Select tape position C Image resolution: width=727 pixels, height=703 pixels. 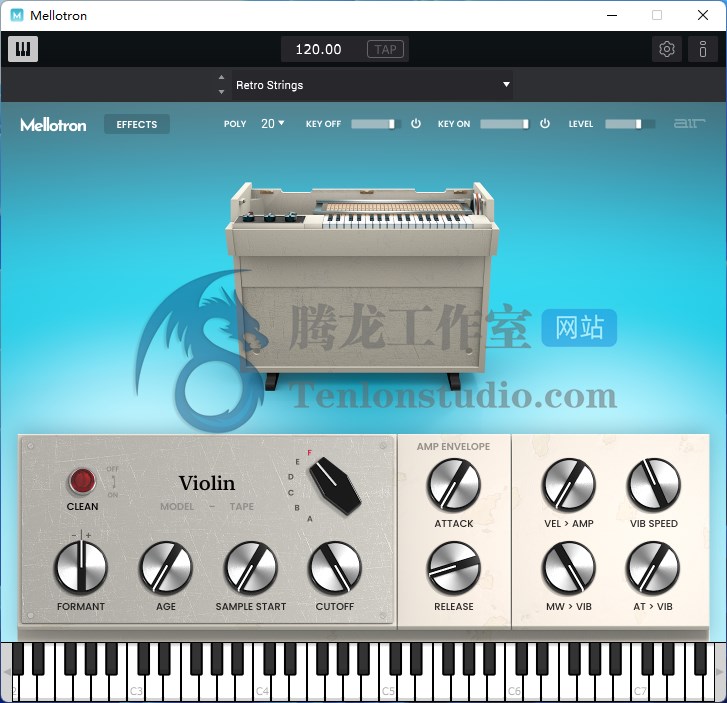click(x=291, y=492)
